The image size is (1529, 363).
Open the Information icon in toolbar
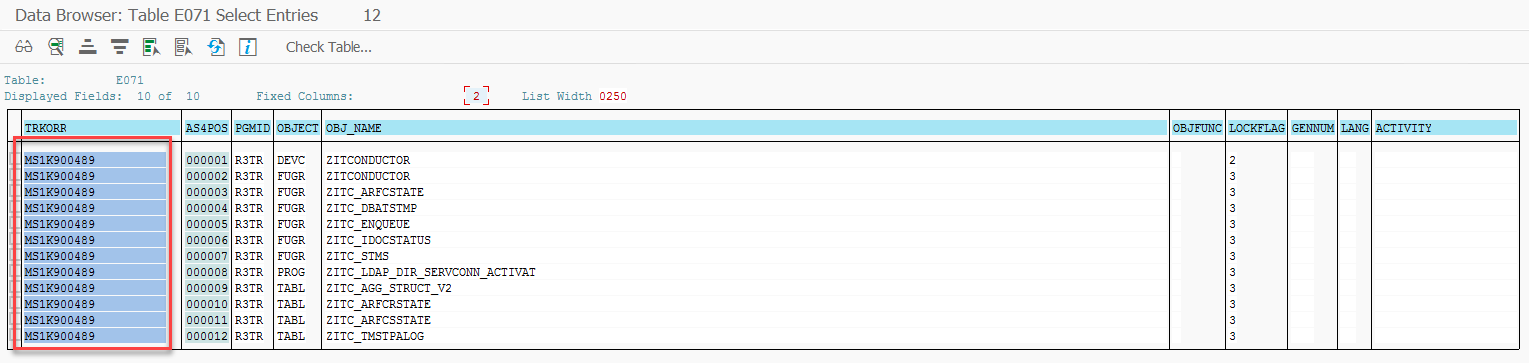247,47
